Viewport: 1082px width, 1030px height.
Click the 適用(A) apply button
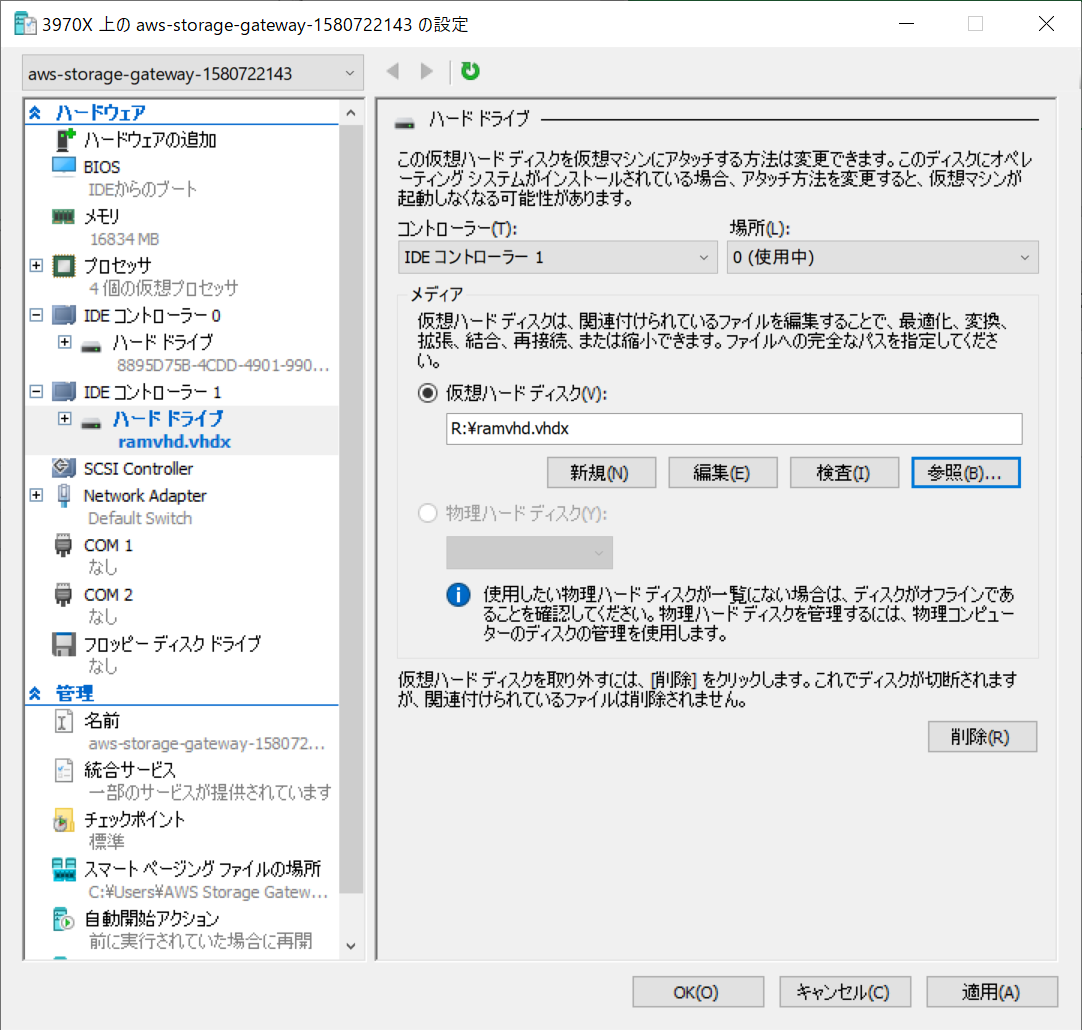click(x=992, y=992)
